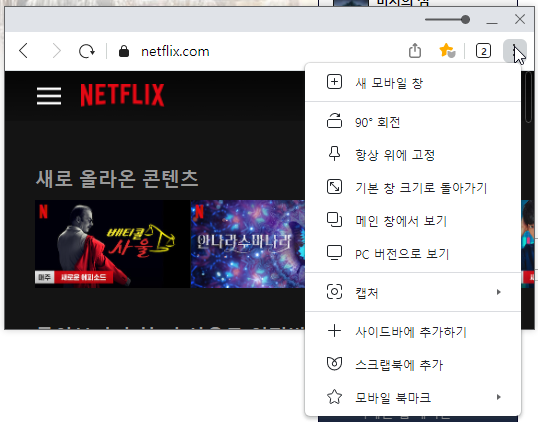
Task: Click the 새로 올라온 콘텐츠 heading
Action: pyautogui.click(x=117, y=178)
